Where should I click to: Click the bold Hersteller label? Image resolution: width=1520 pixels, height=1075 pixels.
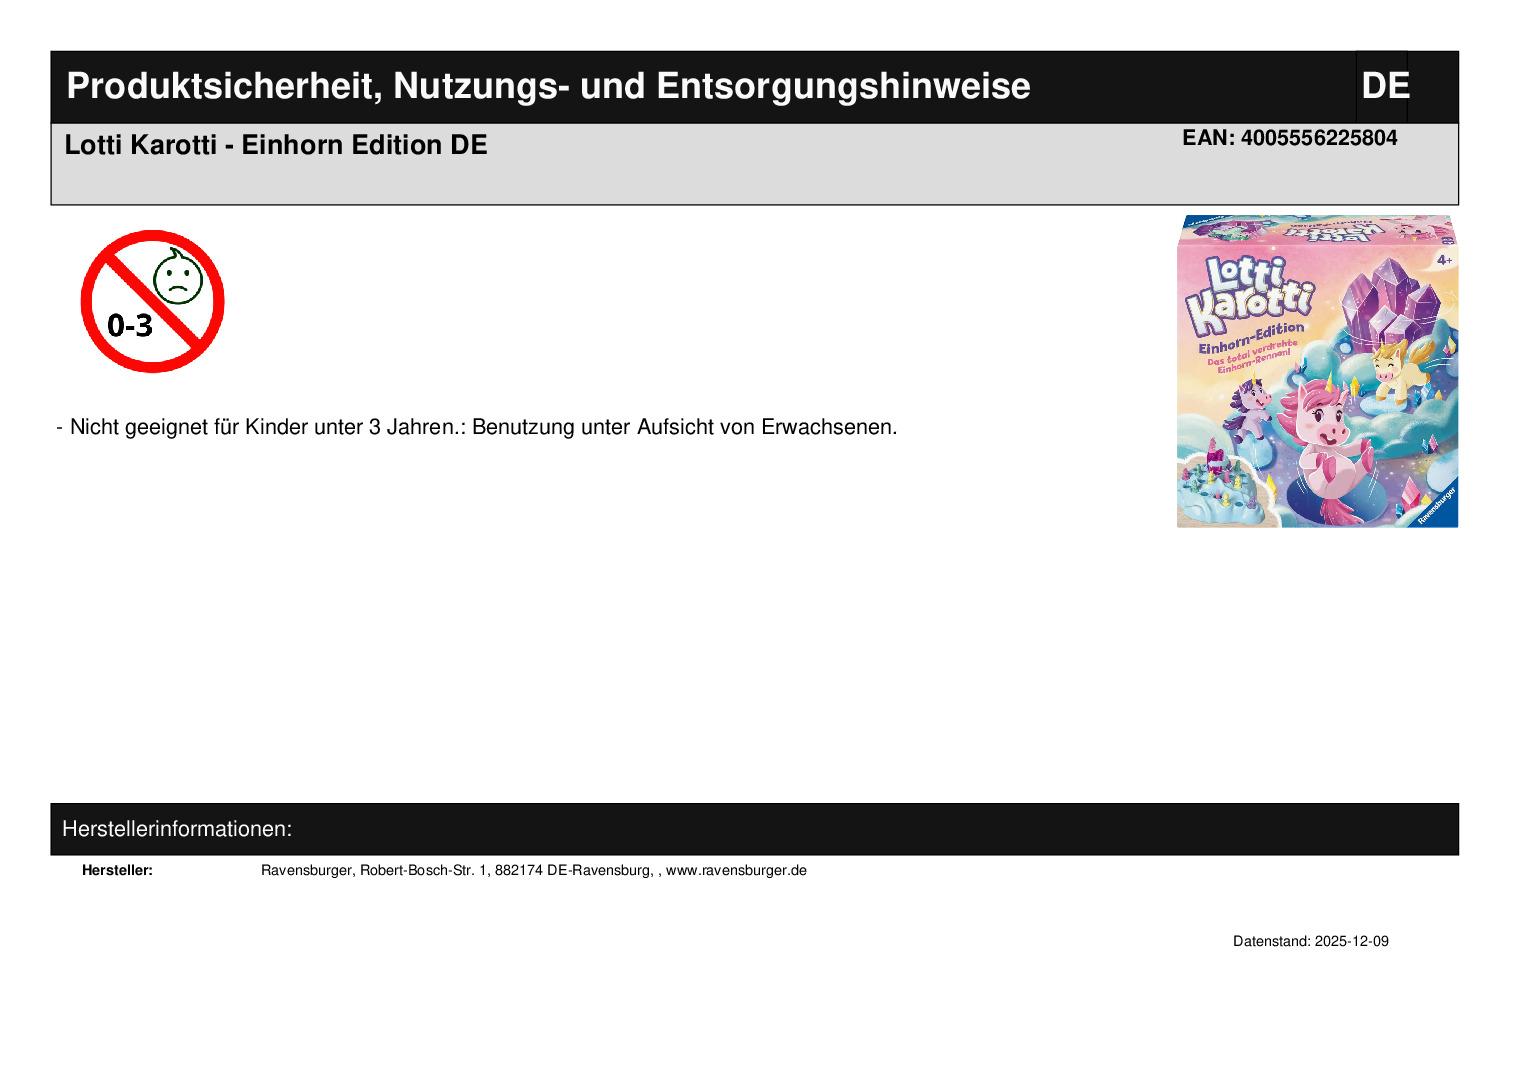click(117, 870)
